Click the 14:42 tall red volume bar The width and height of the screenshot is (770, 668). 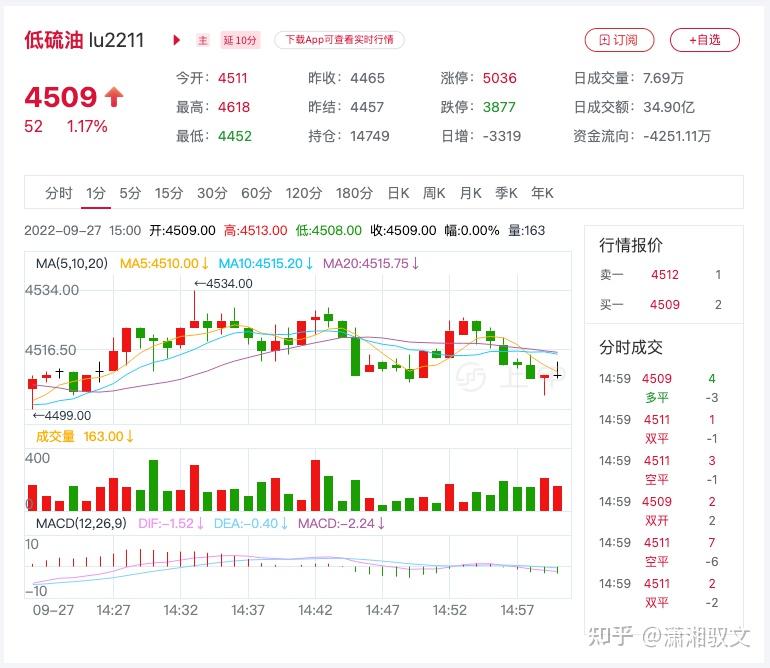click(315, 485)
